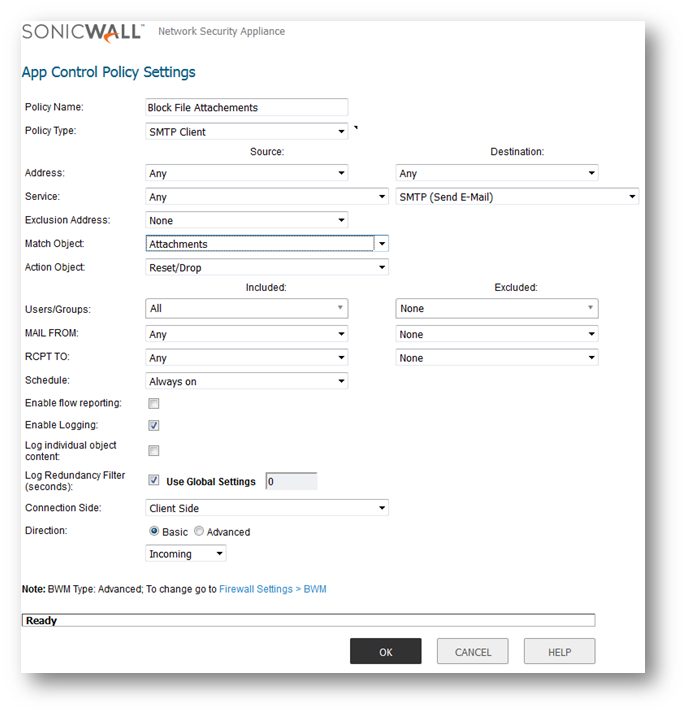
Task: Open the Schedule Always on dropdown
Action: click(x=247, y=381)
